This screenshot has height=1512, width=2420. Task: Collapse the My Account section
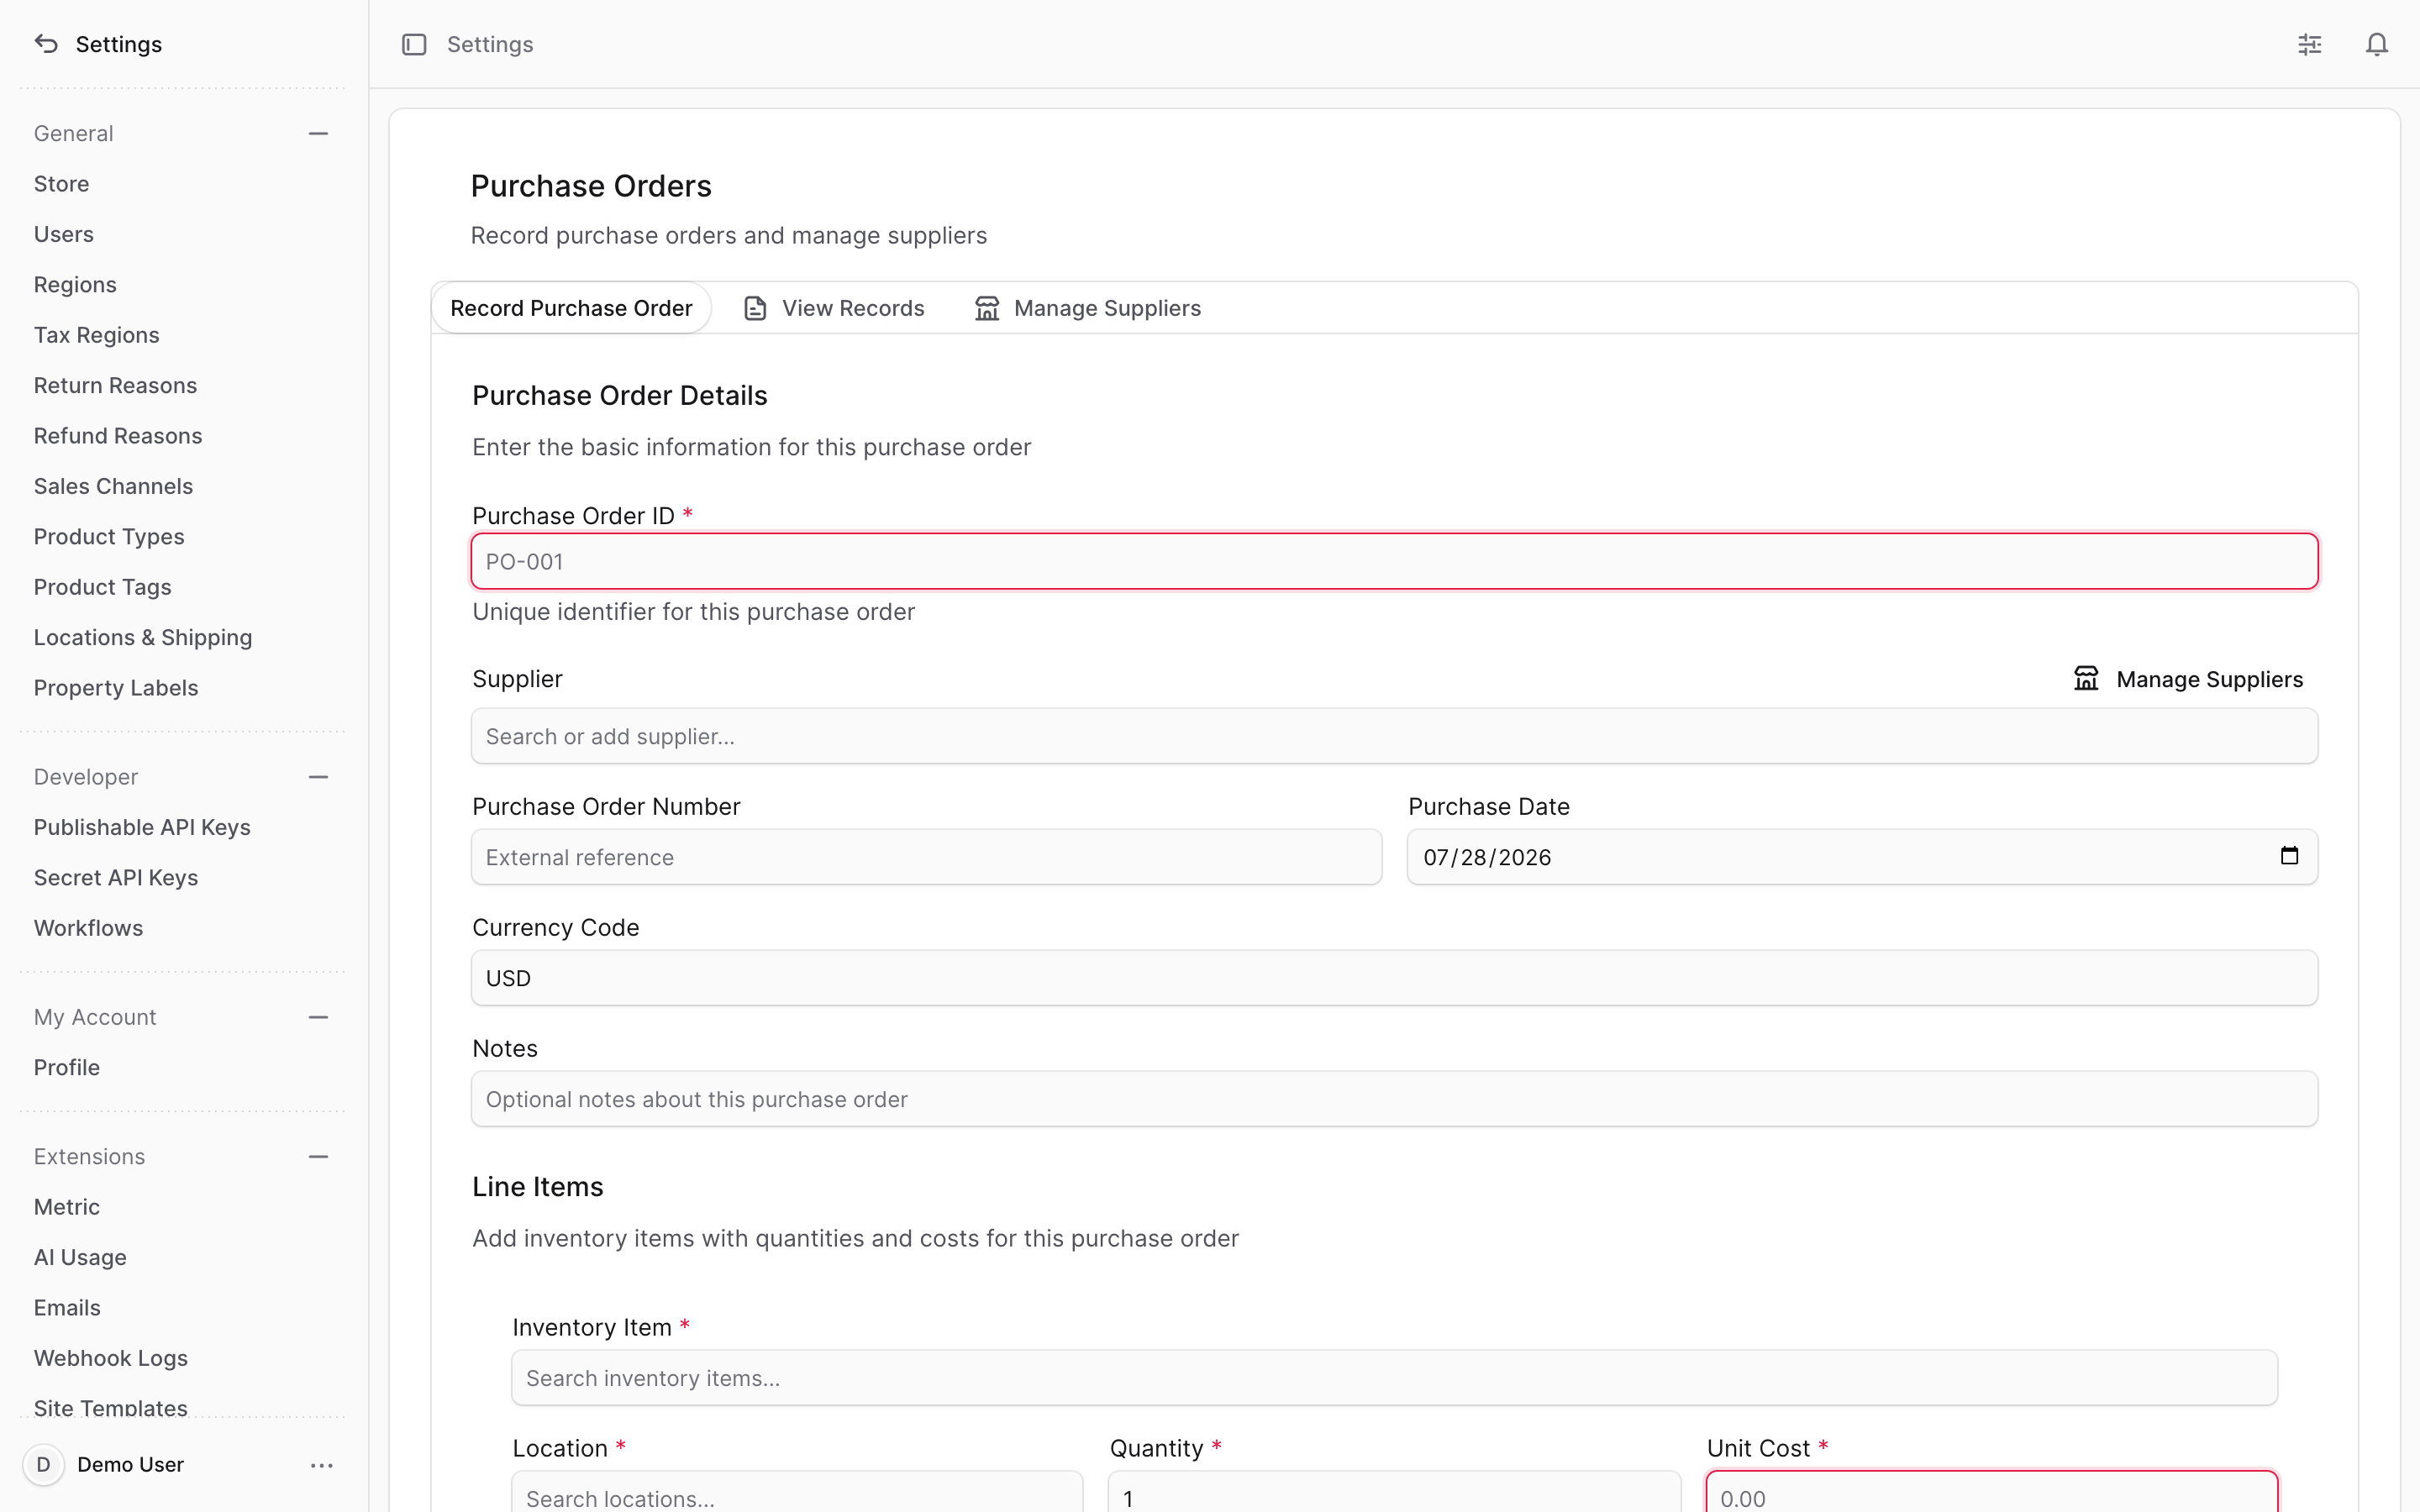click(x=319, y=1017)
